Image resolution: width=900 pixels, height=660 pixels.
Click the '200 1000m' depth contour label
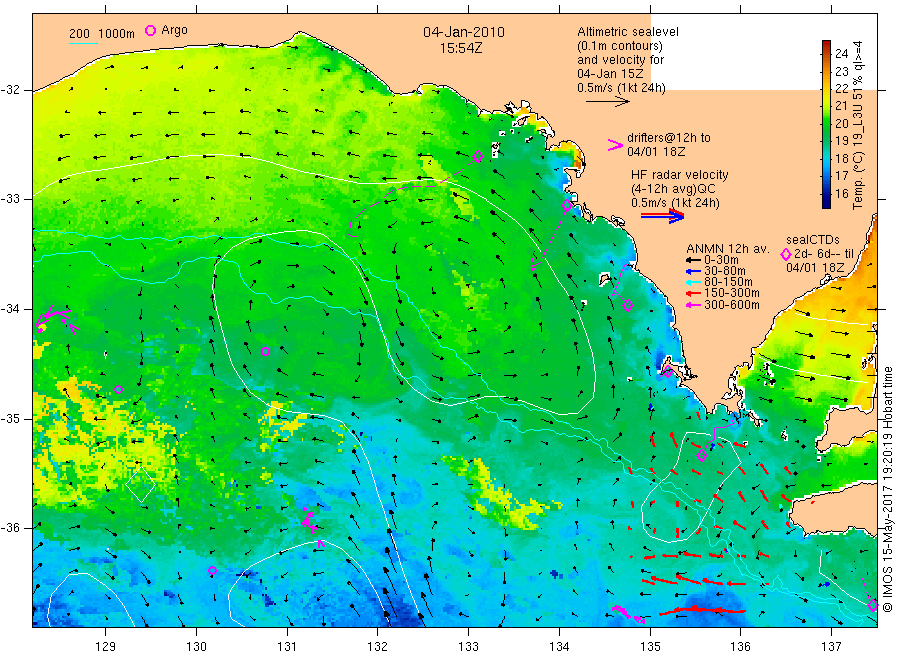click(x=102, y=33)
